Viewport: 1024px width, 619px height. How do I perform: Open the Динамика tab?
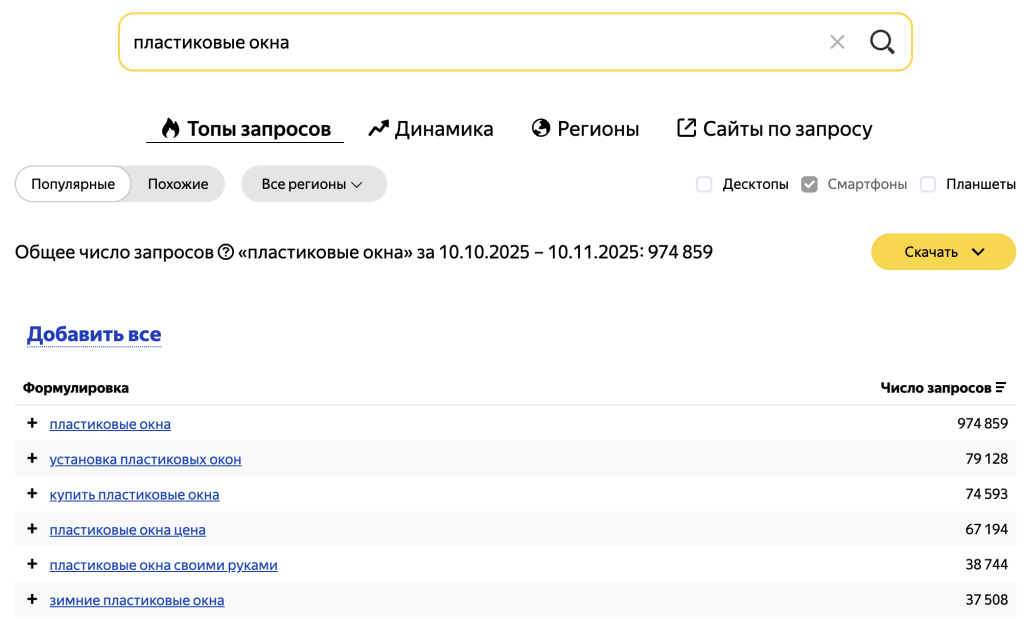(x=431, y=129)
